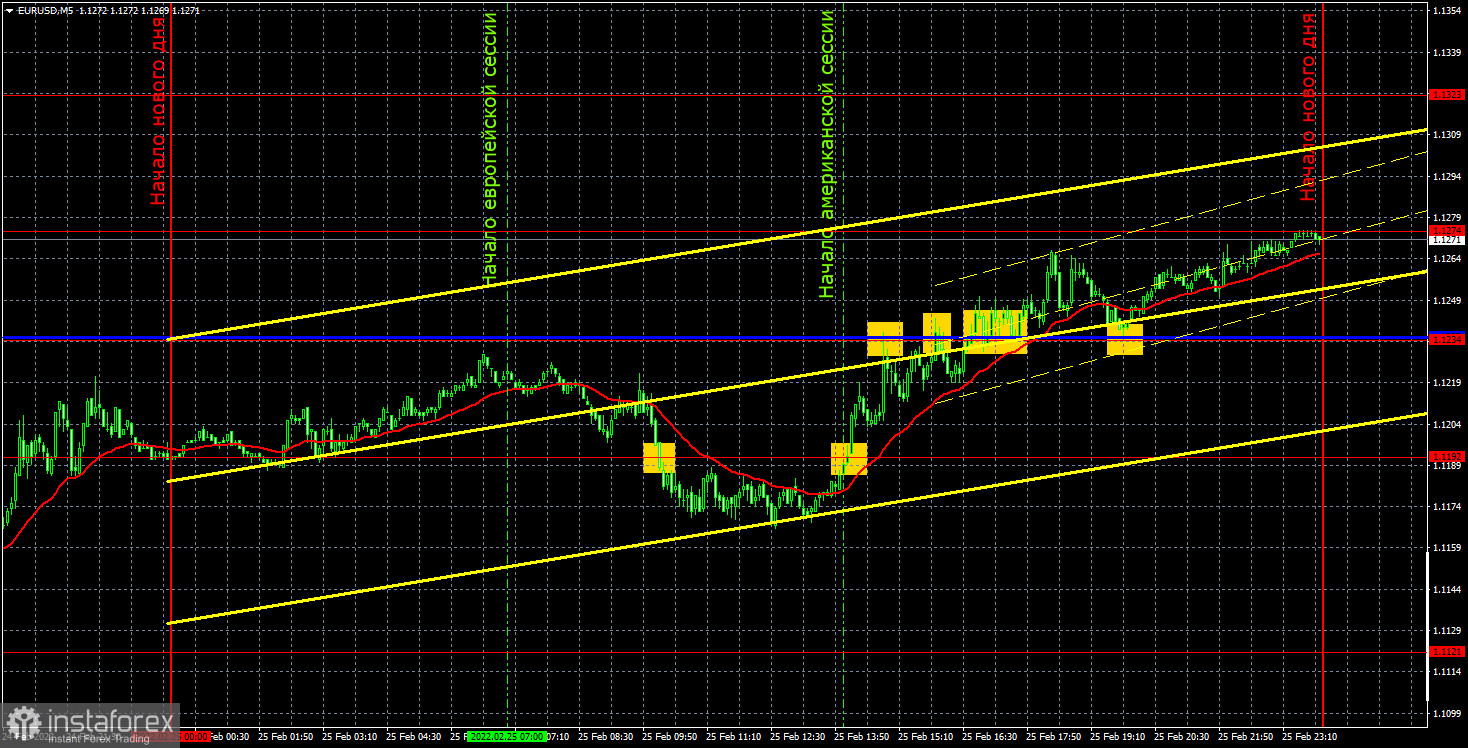Image resolution: width=1468 pixels, height=748 pixels.
Task: Click the 'Начало европейской сессии' vertical label
Action: pyautogui.click(x=489, y=150)
